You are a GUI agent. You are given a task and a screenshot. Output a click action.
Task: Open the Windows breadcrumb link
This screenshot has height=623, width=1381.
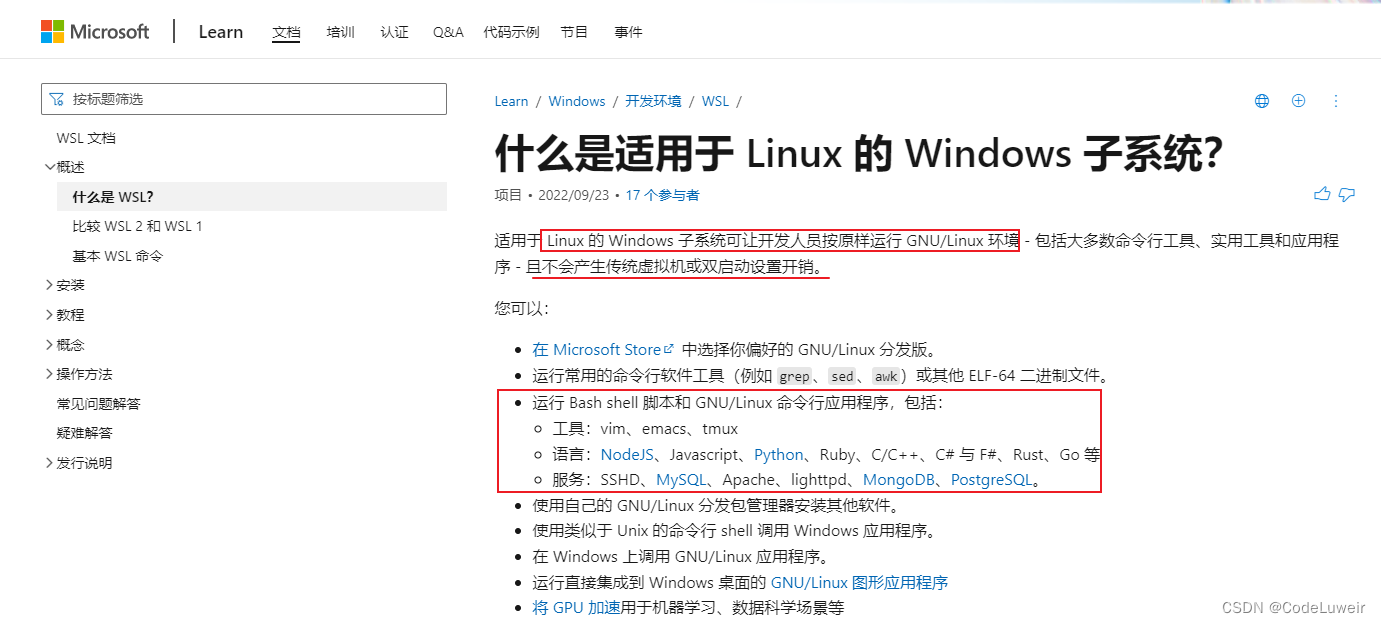(577, 100)
